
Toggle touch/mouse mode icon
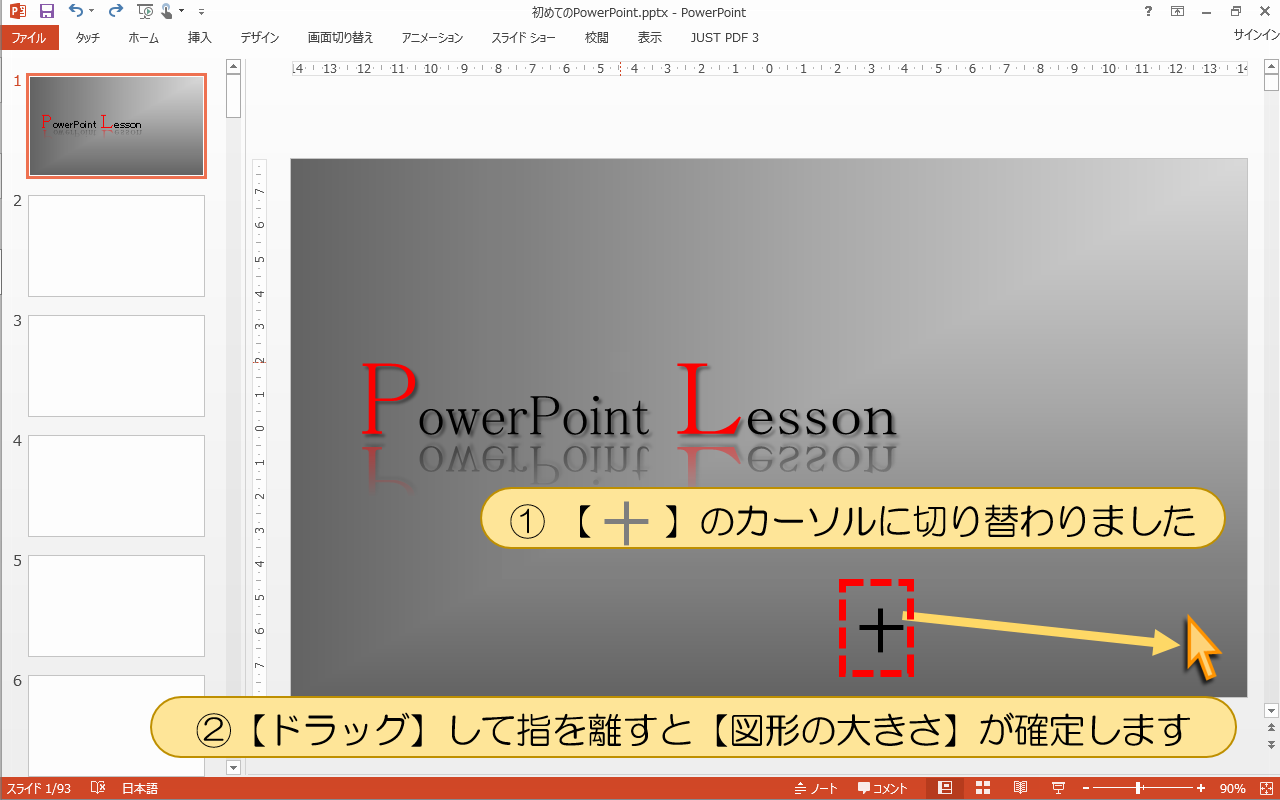click(167, 12)
